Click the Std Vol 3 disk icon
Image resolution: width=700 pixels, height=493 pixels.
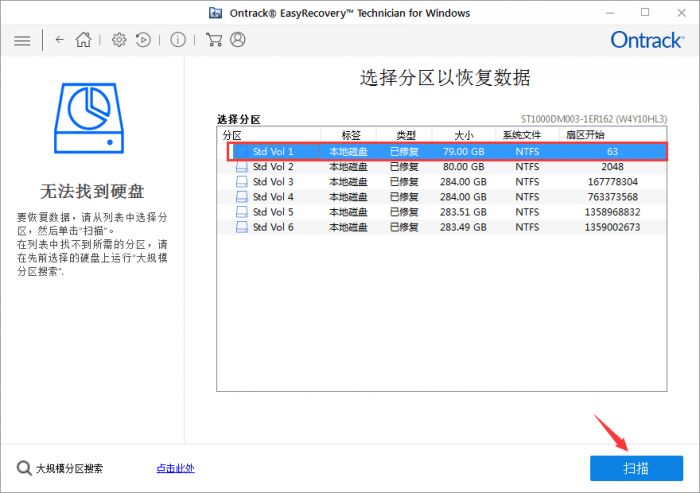(x=242, y=182)
